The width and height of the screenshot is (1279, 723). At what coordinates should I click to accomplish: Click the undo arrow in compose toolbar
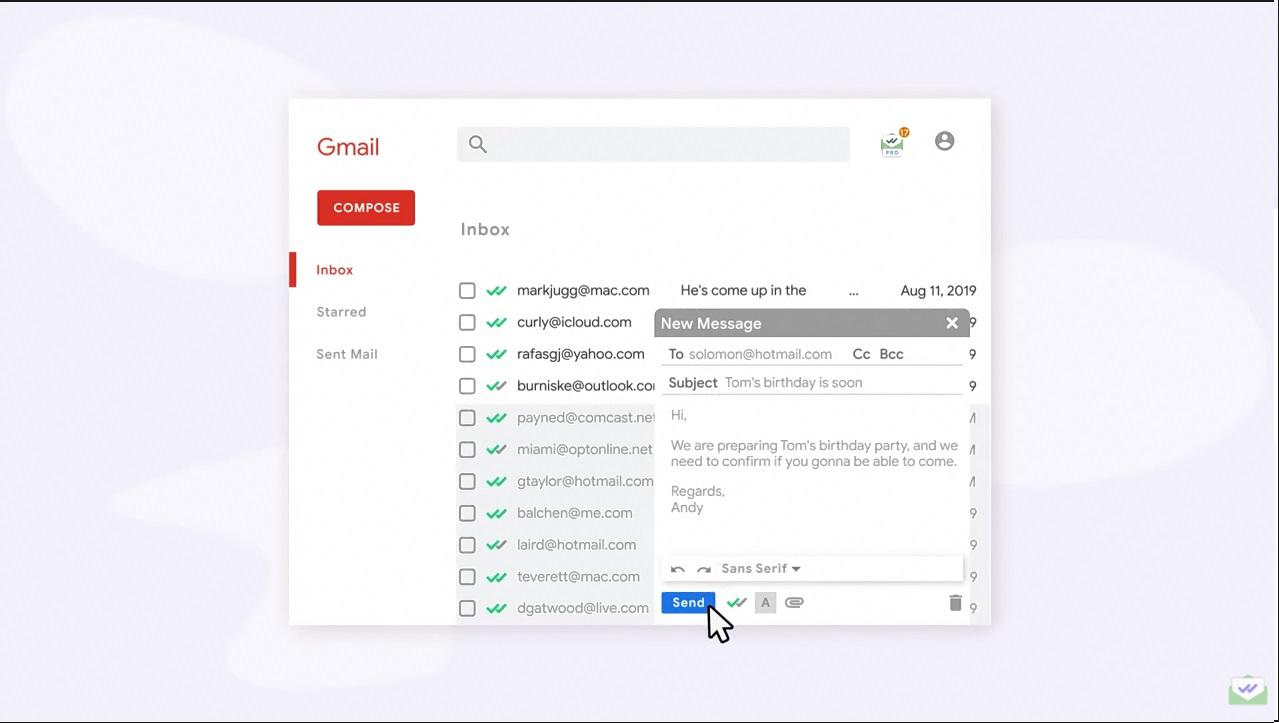(678, 569)
